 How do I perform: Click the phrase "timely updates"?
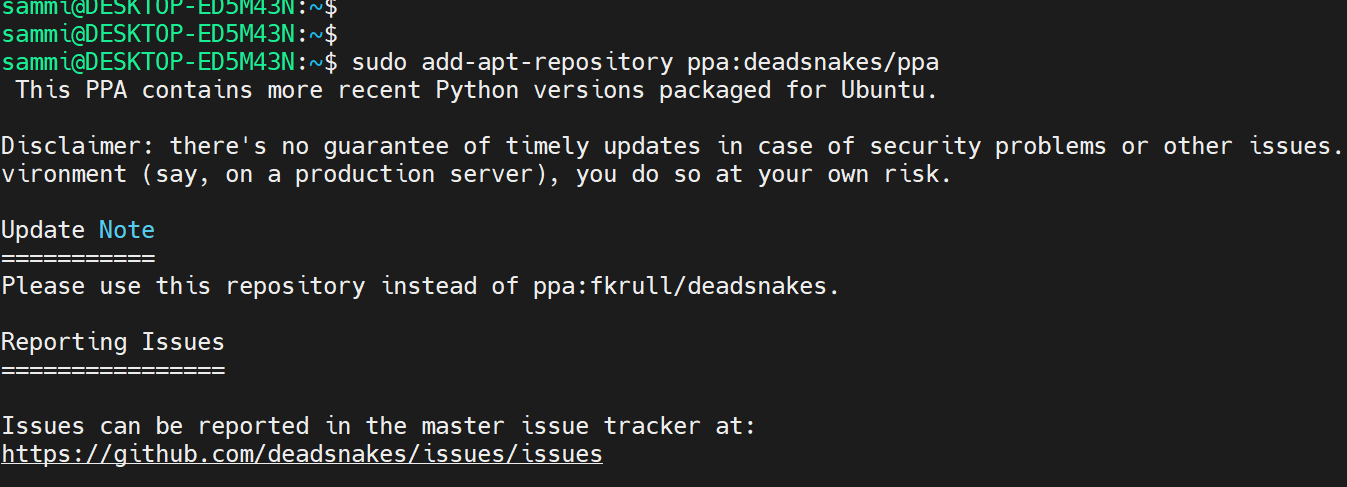click(x=603, y=146)
